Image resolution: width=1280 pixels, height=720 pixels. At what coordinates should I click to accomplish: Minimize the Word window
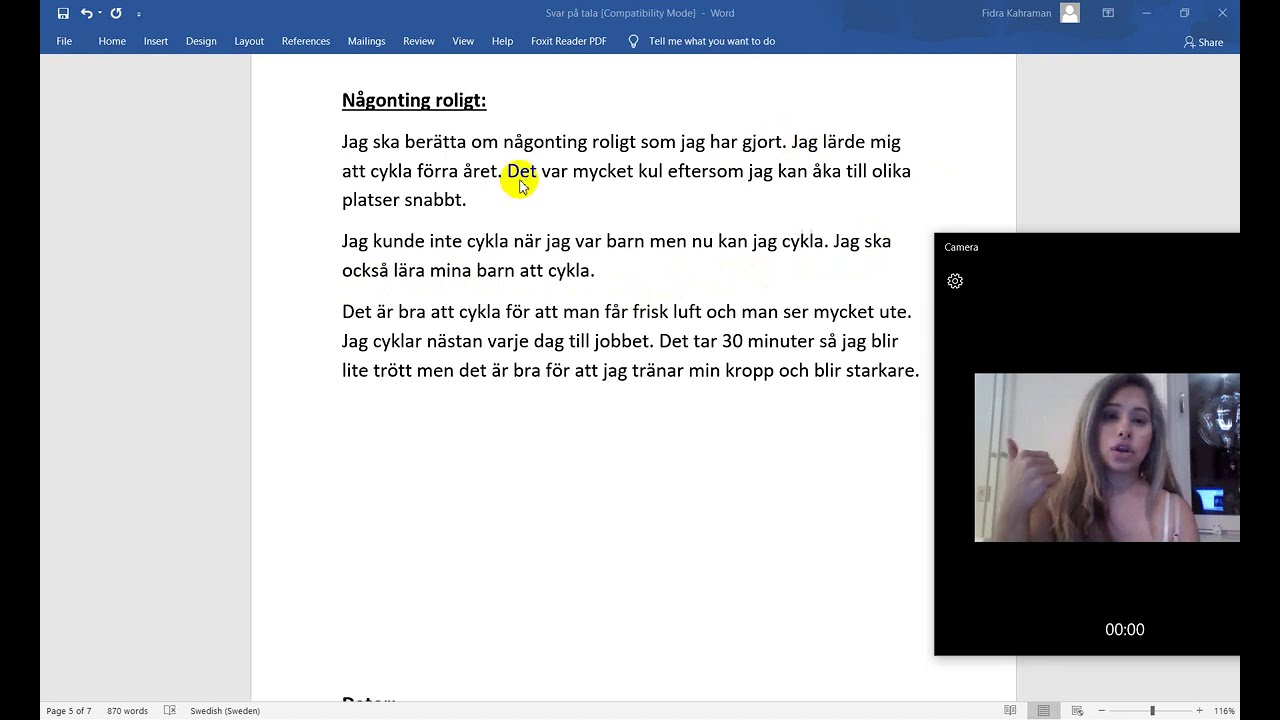point(1146,13)
